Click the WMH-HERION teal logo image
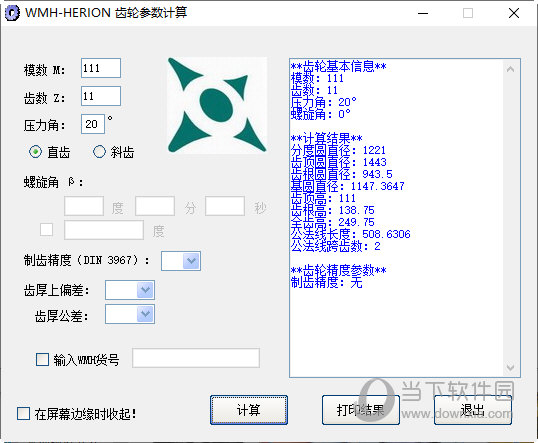The image size is (538, 443). pyautogui.click(x=217, y=105)
